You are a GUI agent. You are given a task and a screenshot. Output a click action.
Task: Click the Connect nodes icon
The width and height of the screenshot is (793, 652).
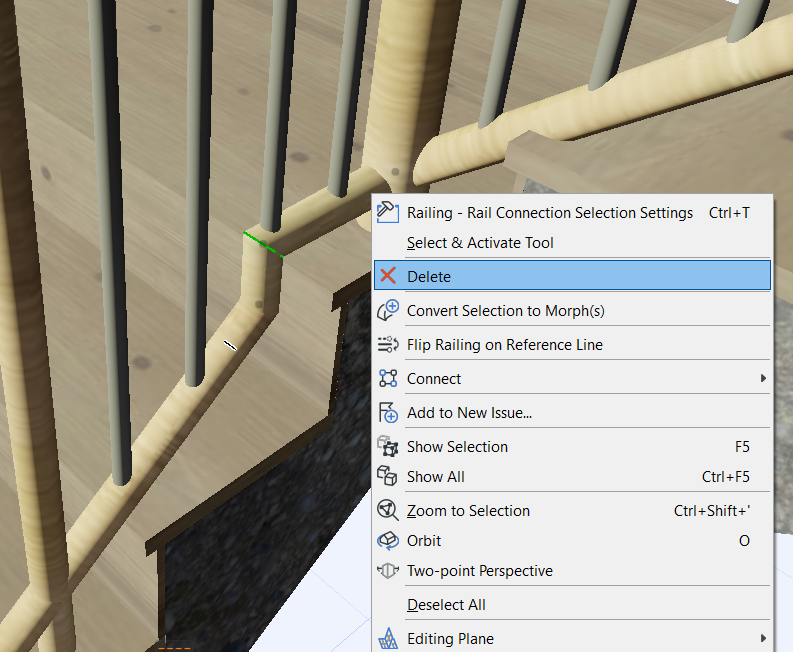pos(388,378)
